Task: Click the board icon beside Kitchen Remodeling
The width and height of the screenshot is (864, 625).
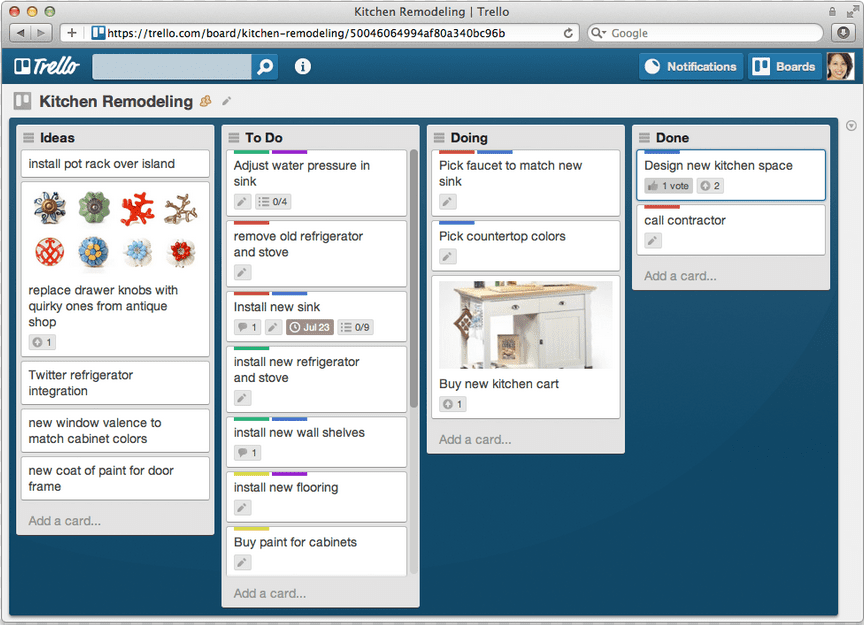Action: (x=23, y=101)
